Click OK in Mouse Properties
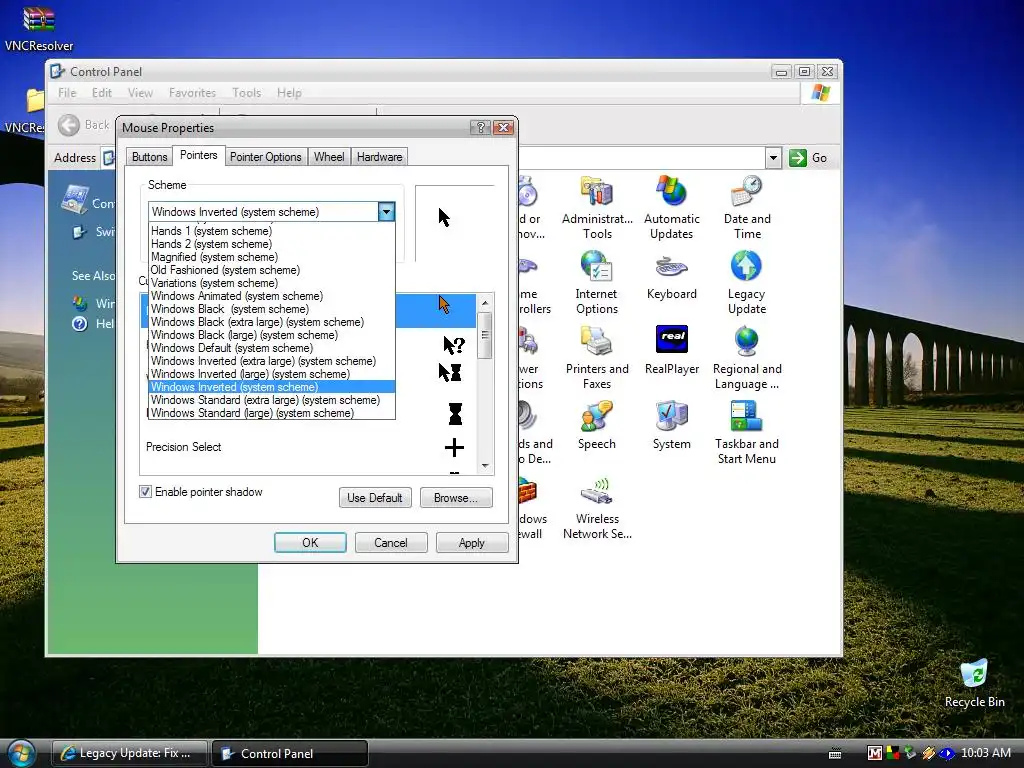Viewport: 1024px width, 768px height. (310, 543)
